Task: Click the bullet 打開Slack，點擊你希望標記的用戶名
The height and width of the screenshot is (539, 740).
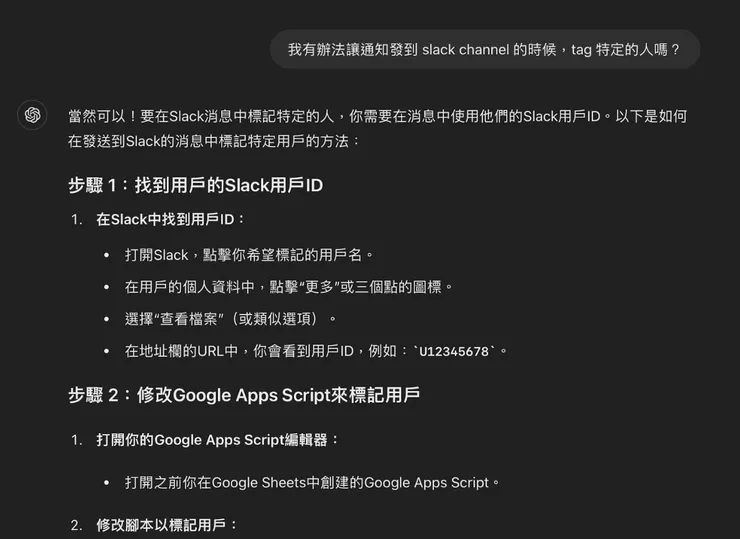Action: (249, 255)
